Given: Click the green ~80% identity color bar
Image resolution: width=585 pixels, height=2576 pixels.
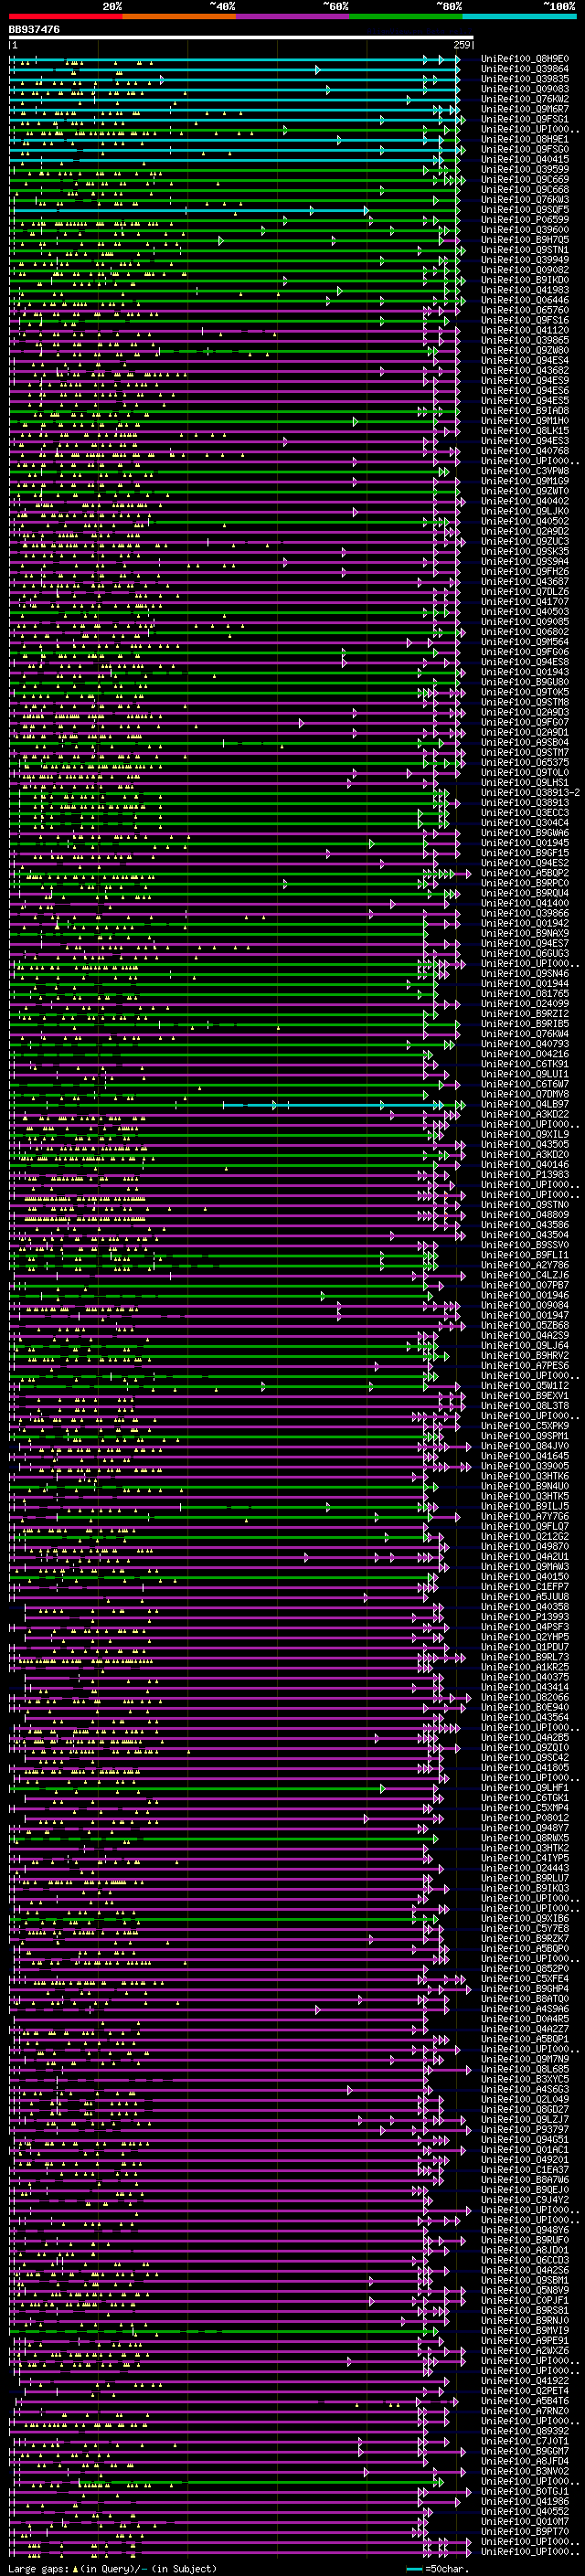Looking at the screenshot, I should tap(406, 16).
